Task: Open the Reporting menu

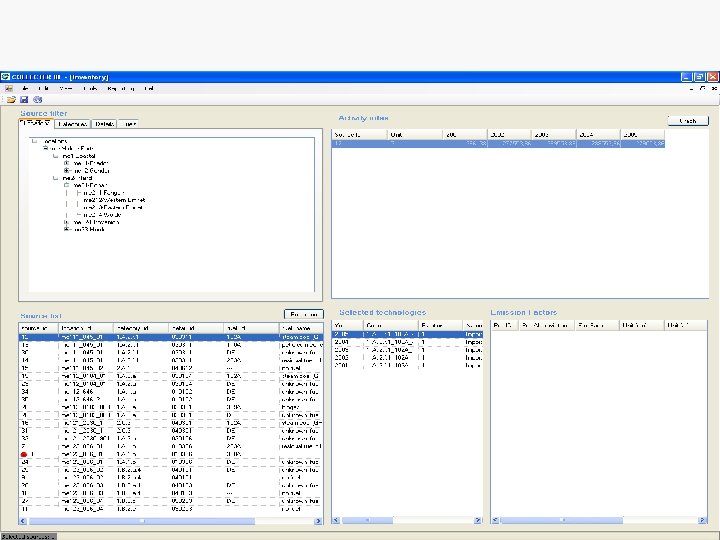Action: [x=121, y=88]
